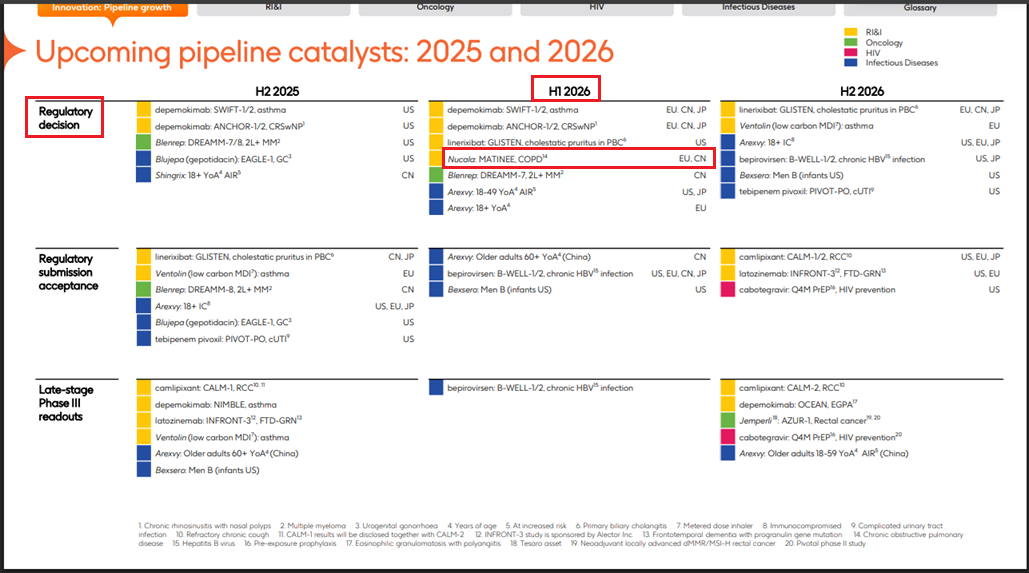The image size is (1029, 573).
Task: Click 'latozinemab: INFRONT-3, FTD-GRN' under H2 2026
Action: coord(812,273)
